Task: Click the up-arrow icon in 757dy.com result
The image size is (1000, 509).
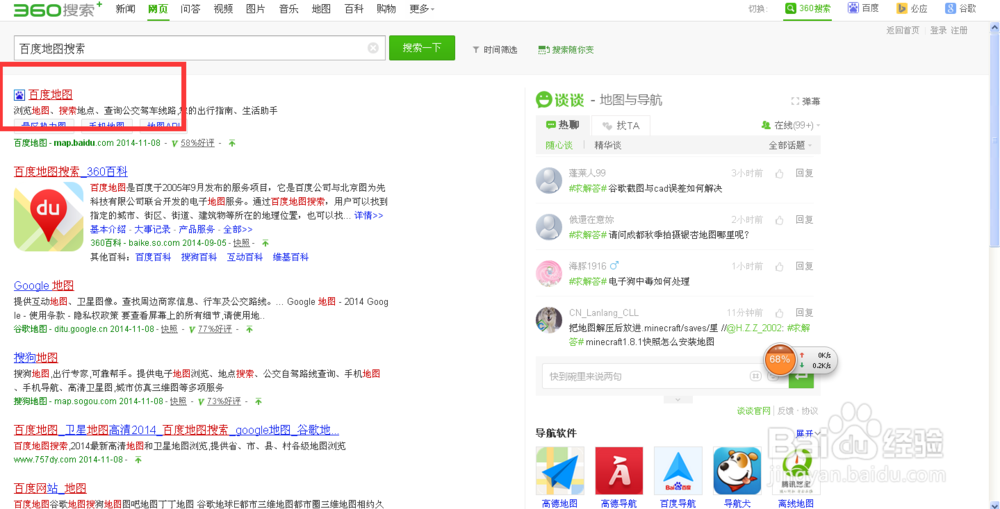Action: click(x=138, y=459)
